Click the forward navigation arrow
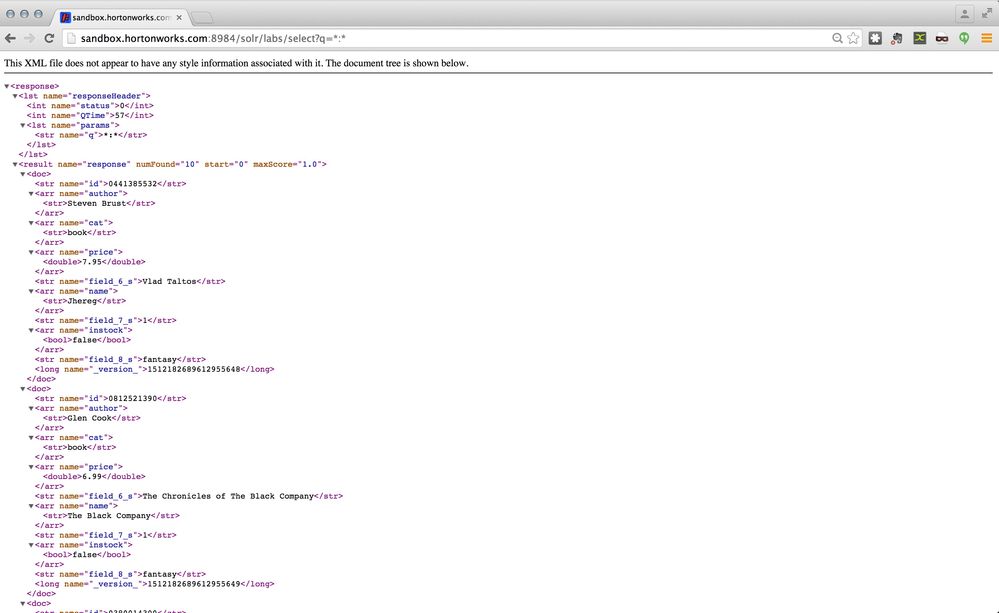The width and height of the screenshot is (999, 613). pos(29,37)
